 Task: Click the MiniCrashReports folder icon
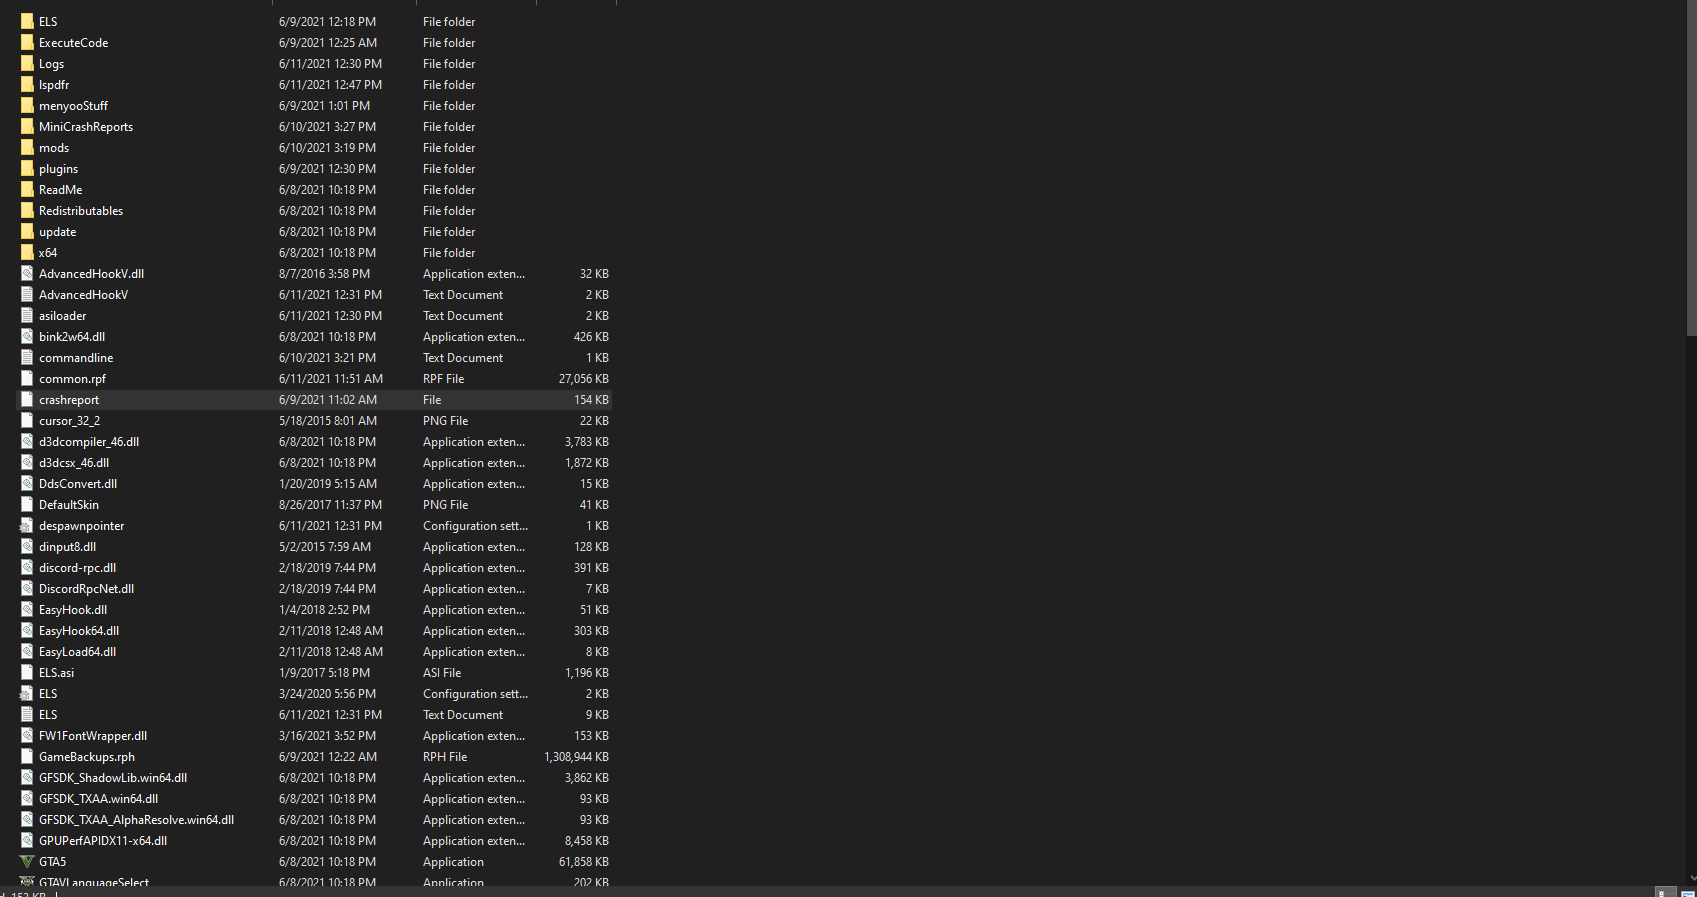click(x=27, y=126)
